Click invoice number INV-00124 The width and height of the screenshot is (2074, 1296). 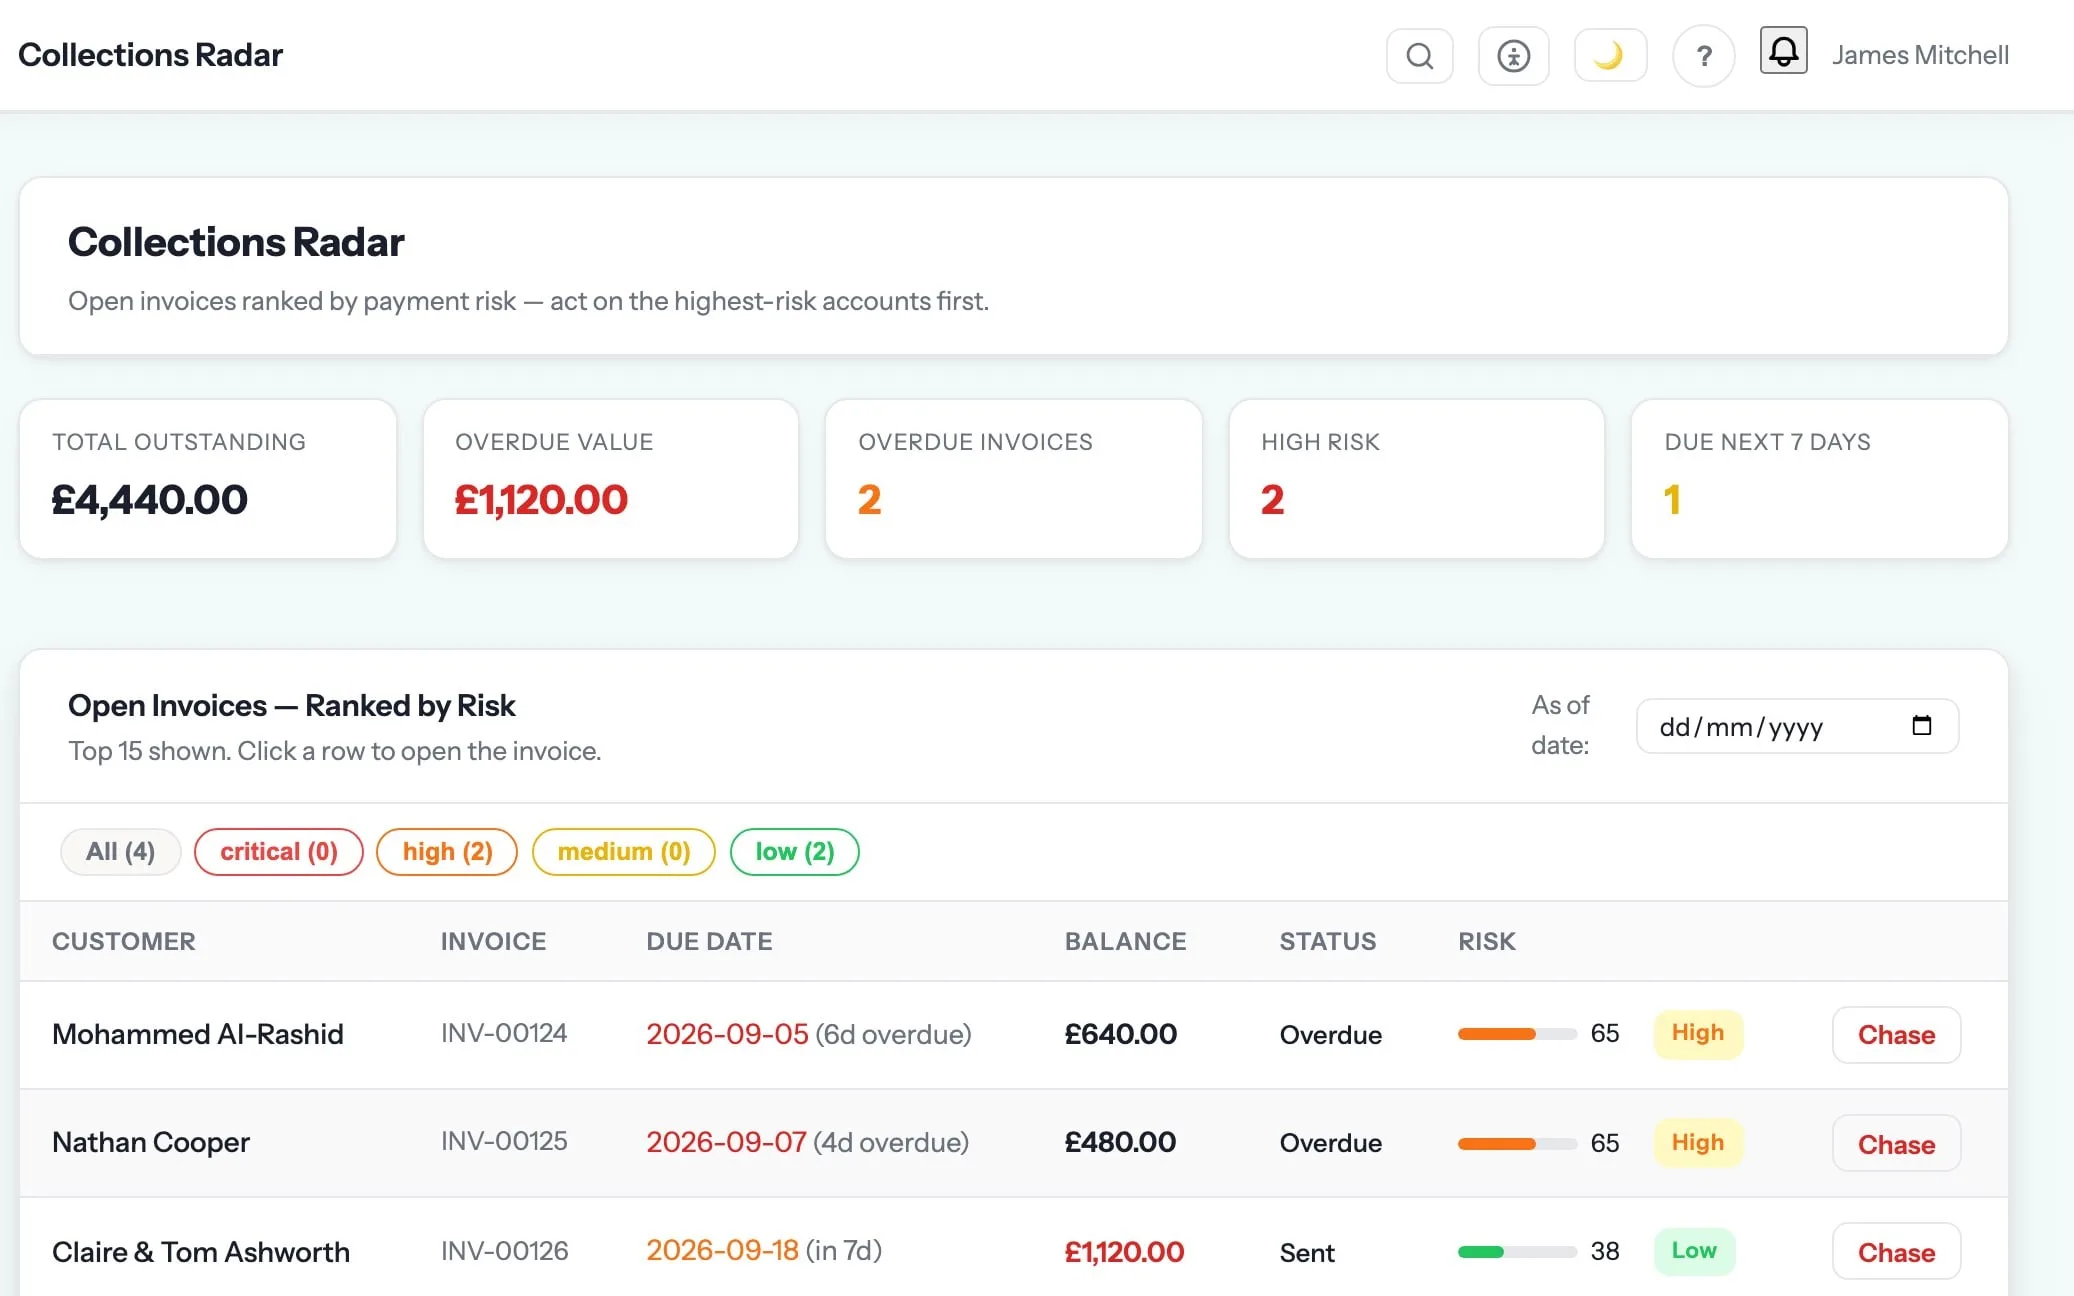coord(504,1033)
